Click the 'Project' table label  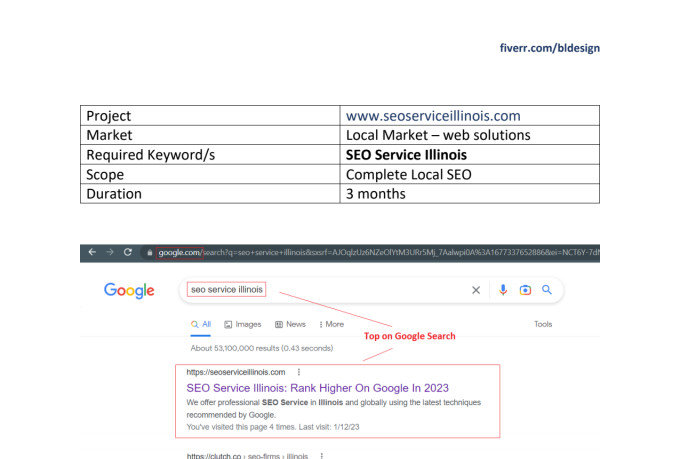coord(108,116)
